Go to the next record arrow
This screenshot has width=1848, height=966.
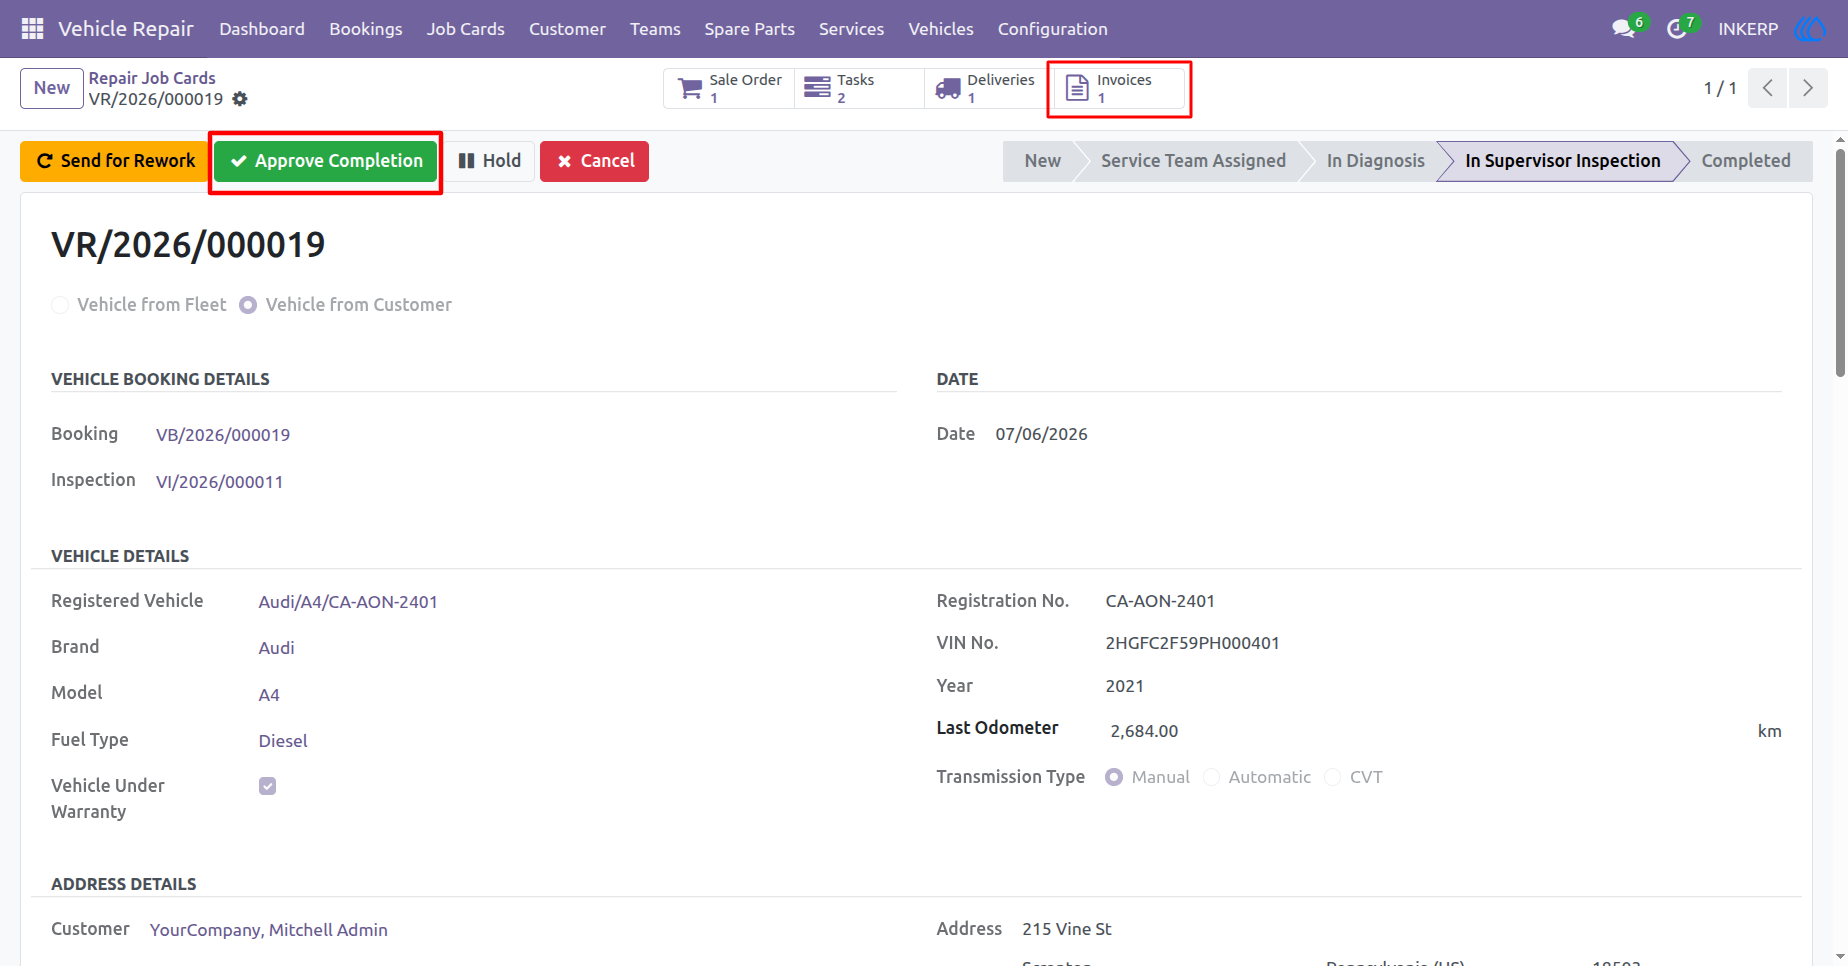tap(1808, 88)
